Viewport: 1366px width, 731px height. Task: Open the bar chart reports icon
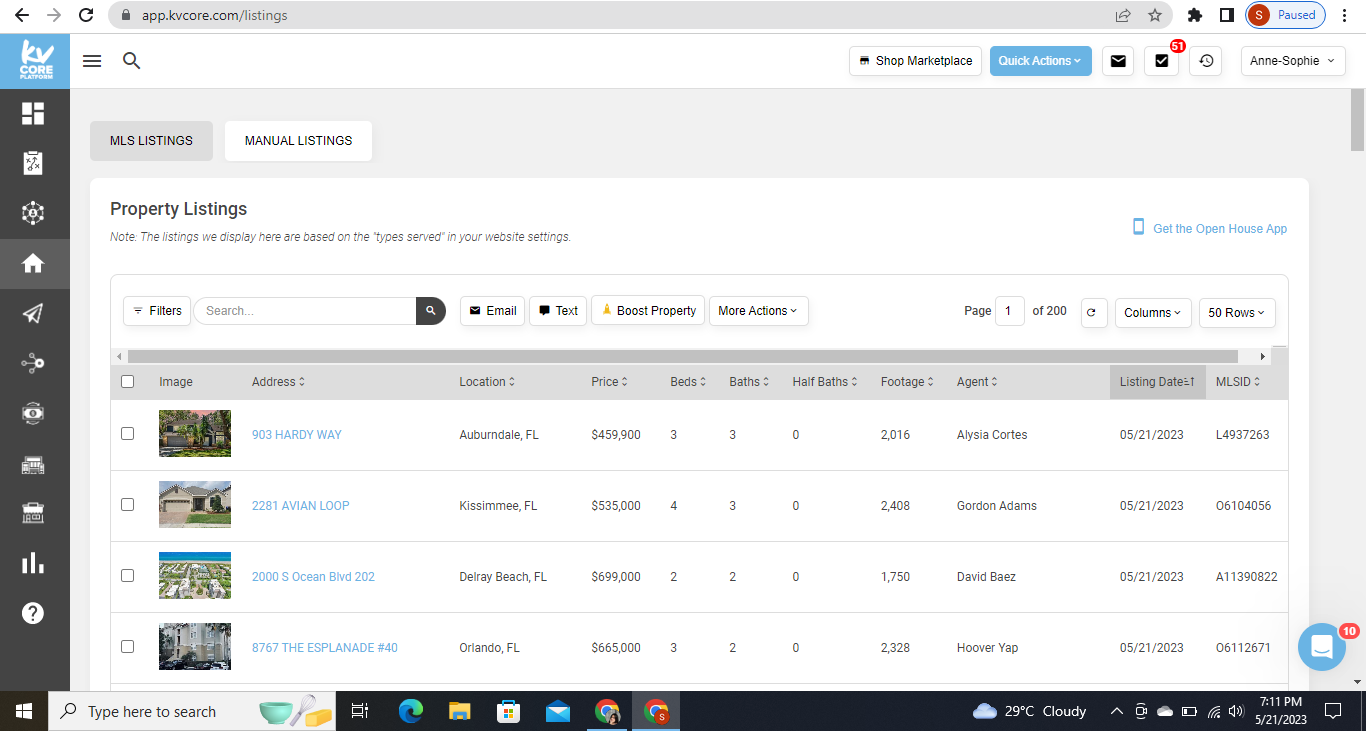(x=33, y=563)
